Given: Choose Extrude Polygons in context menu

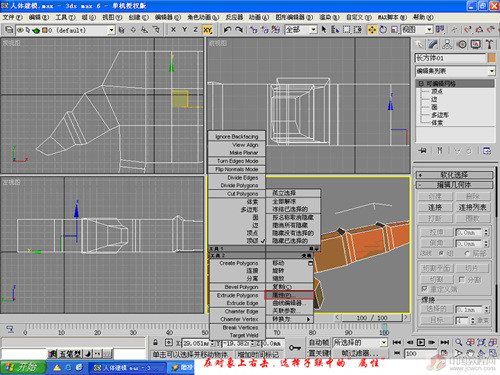Looking at the screenshot, I should [x=237, y=295].
